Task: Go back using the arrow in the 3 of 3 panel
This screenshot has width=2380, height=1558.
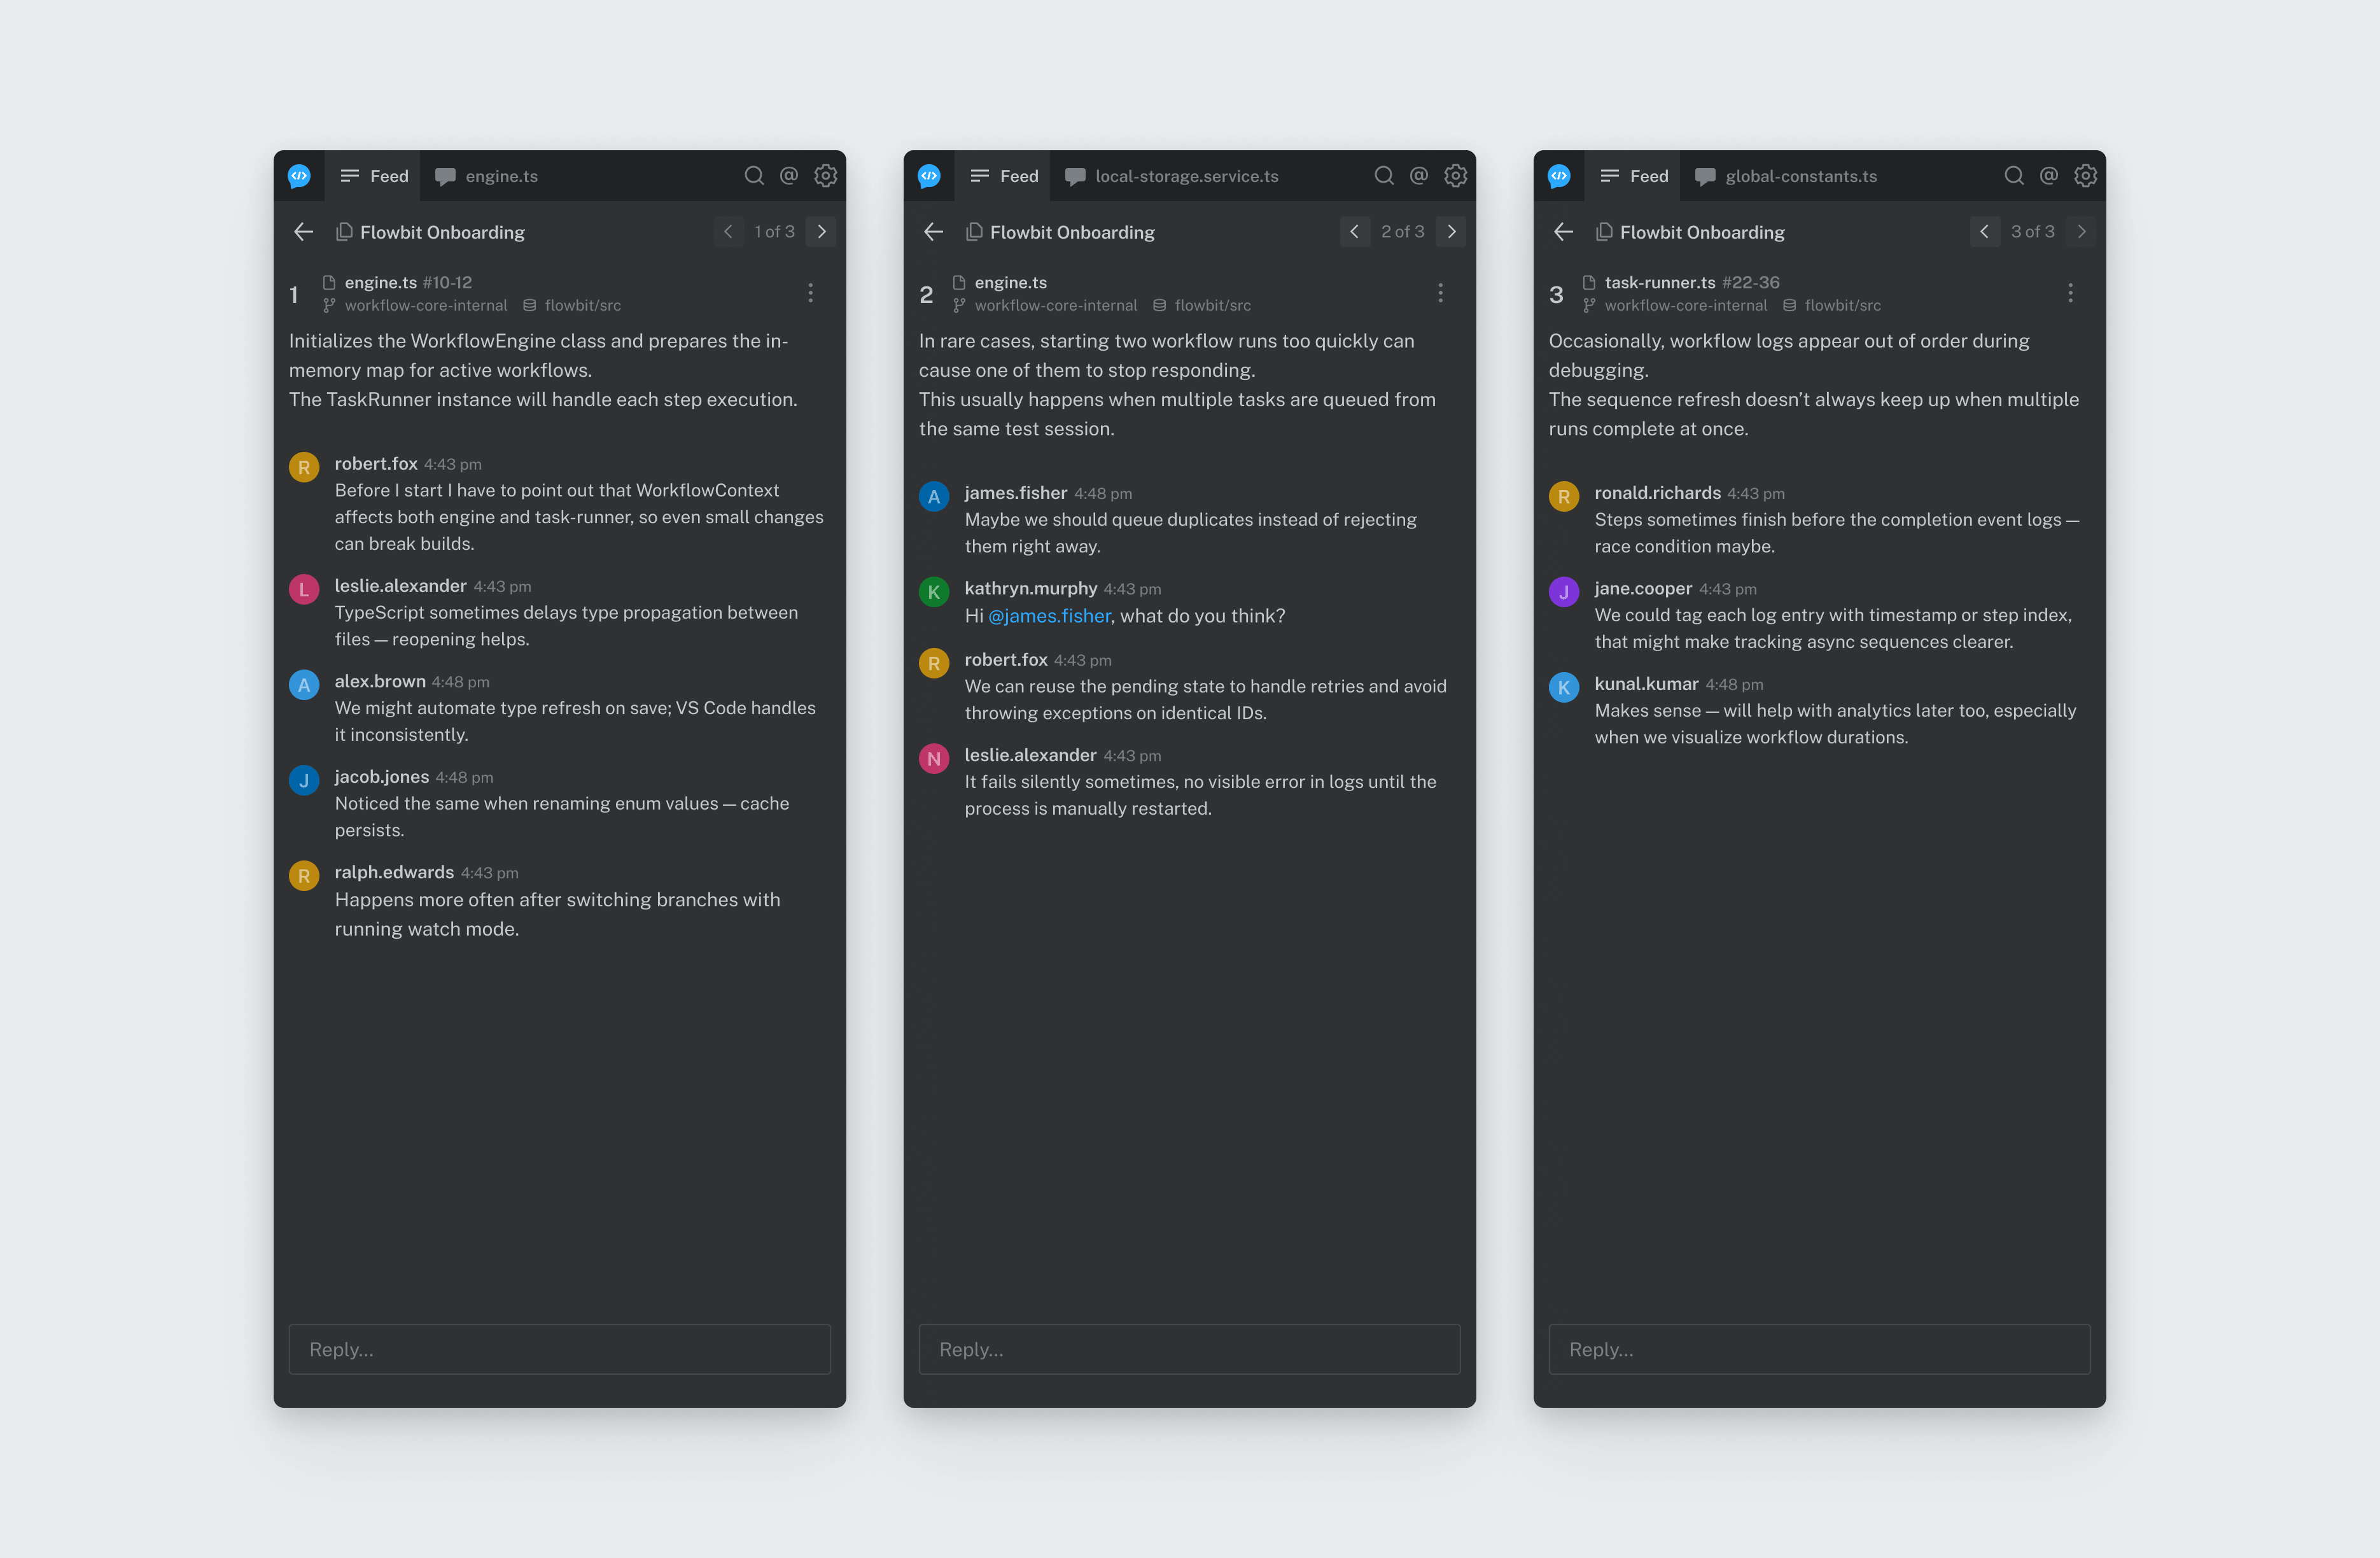Action: click(x=1564, y=232)
